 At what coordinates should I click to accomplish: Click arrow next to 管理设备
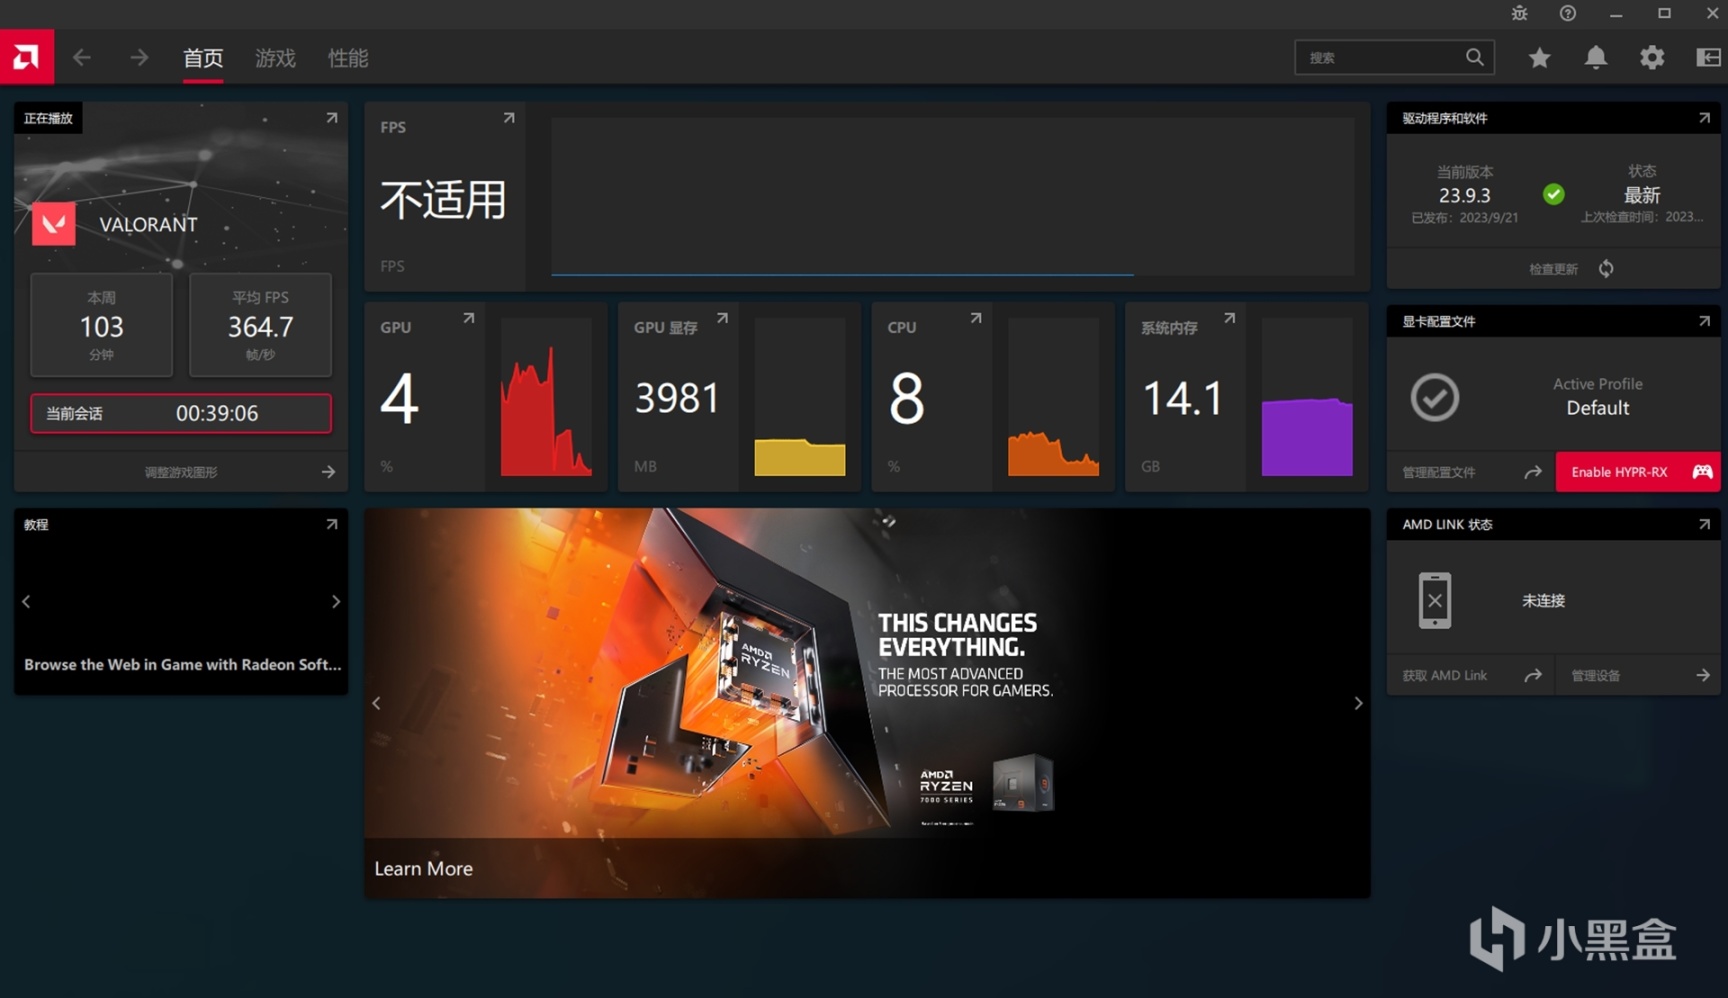coord(1703,676)
